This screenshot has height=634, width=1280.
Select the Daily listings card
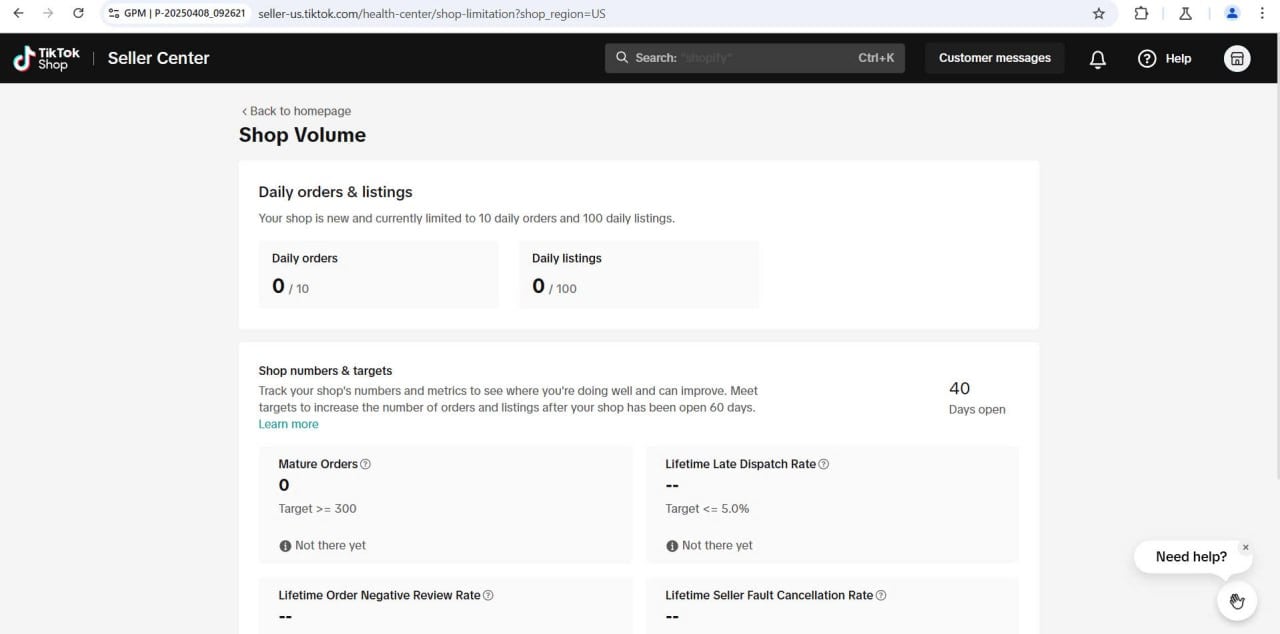pos(638,274)
